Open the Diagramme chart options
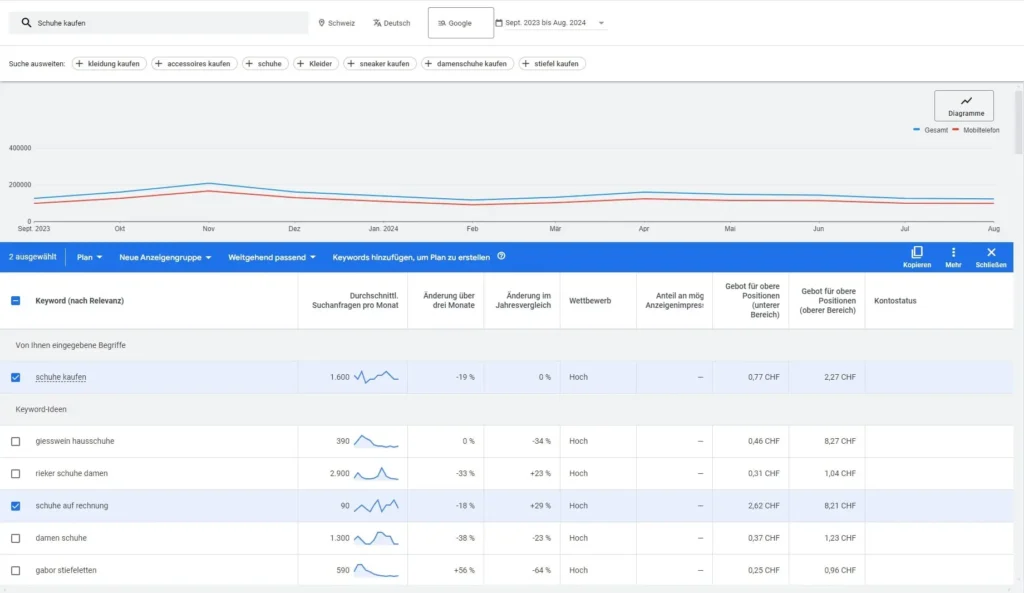Viewport: 1024px width, 593px height. pyautogui.click(x=965, y=106)
